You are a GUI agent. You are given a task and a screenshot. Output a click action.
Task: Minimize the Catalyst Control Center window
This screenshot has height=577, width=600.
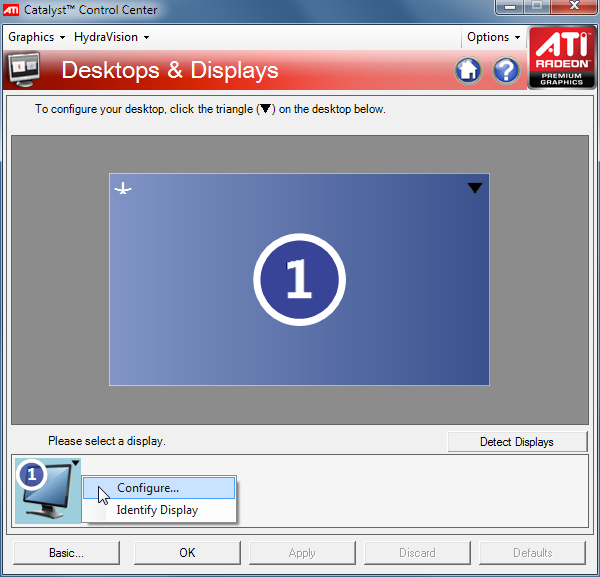(510, 6)
